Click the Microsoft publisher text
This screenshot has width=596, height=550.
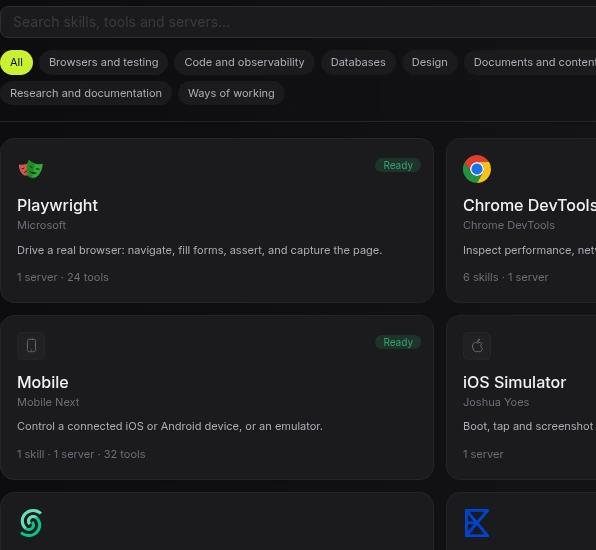41,225
